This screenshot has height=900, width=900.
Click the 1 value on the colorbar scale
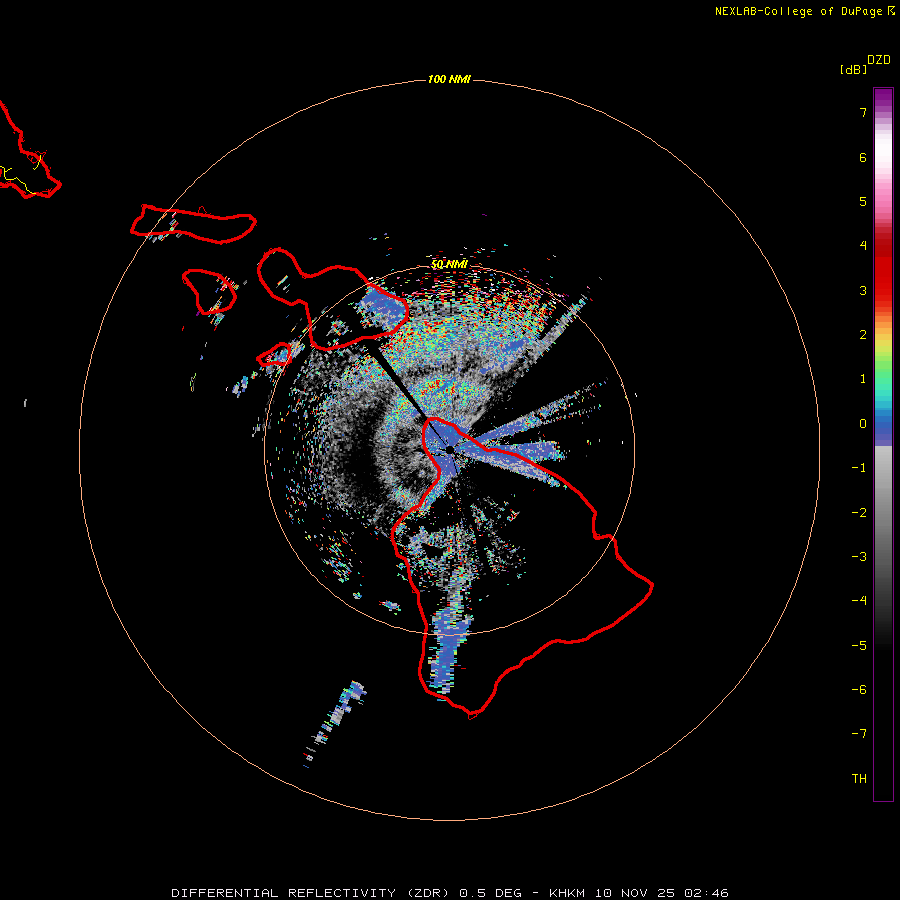(863, 379)
